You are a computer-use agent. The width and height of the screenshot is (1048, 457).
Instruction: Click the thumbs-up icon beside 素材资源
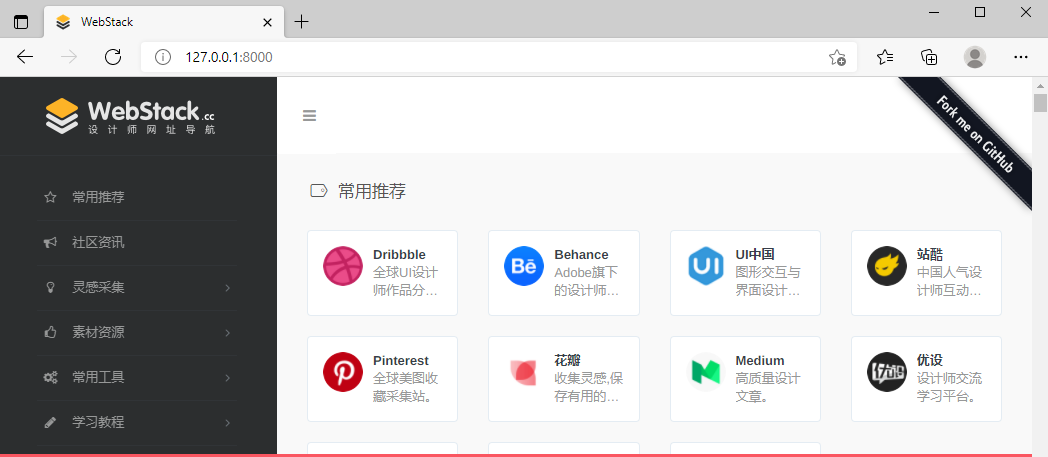click(50, 332)
